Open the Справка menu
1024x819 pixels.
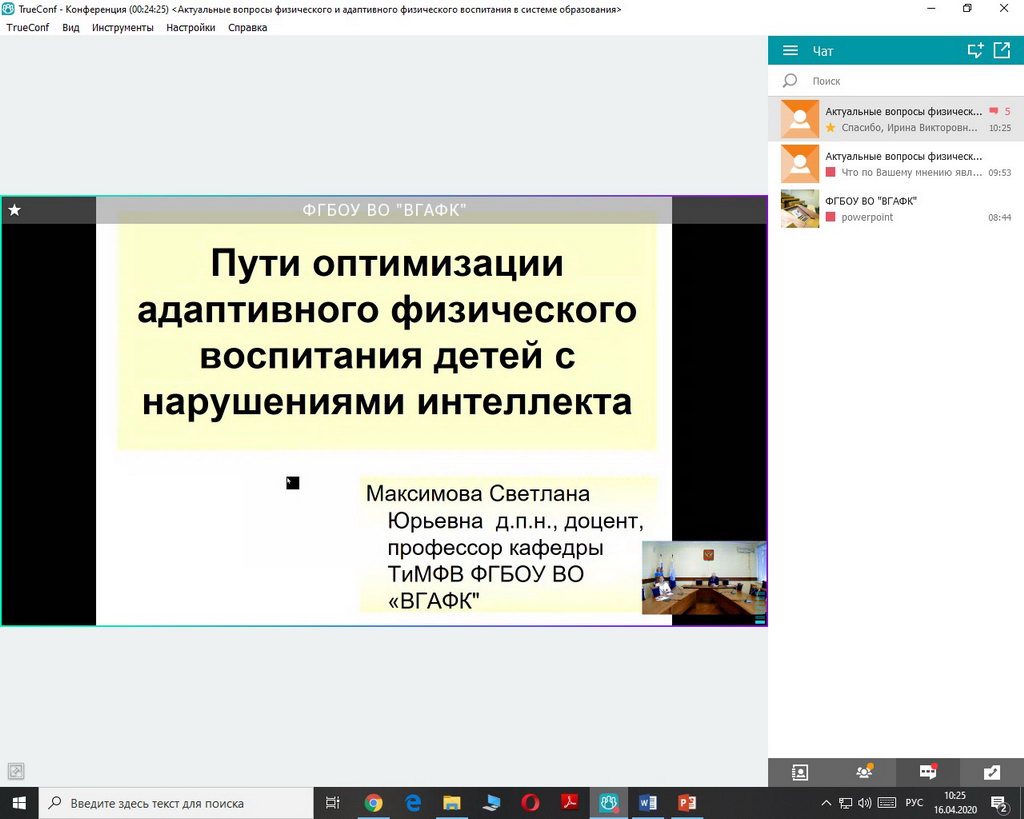coord(247,28)
